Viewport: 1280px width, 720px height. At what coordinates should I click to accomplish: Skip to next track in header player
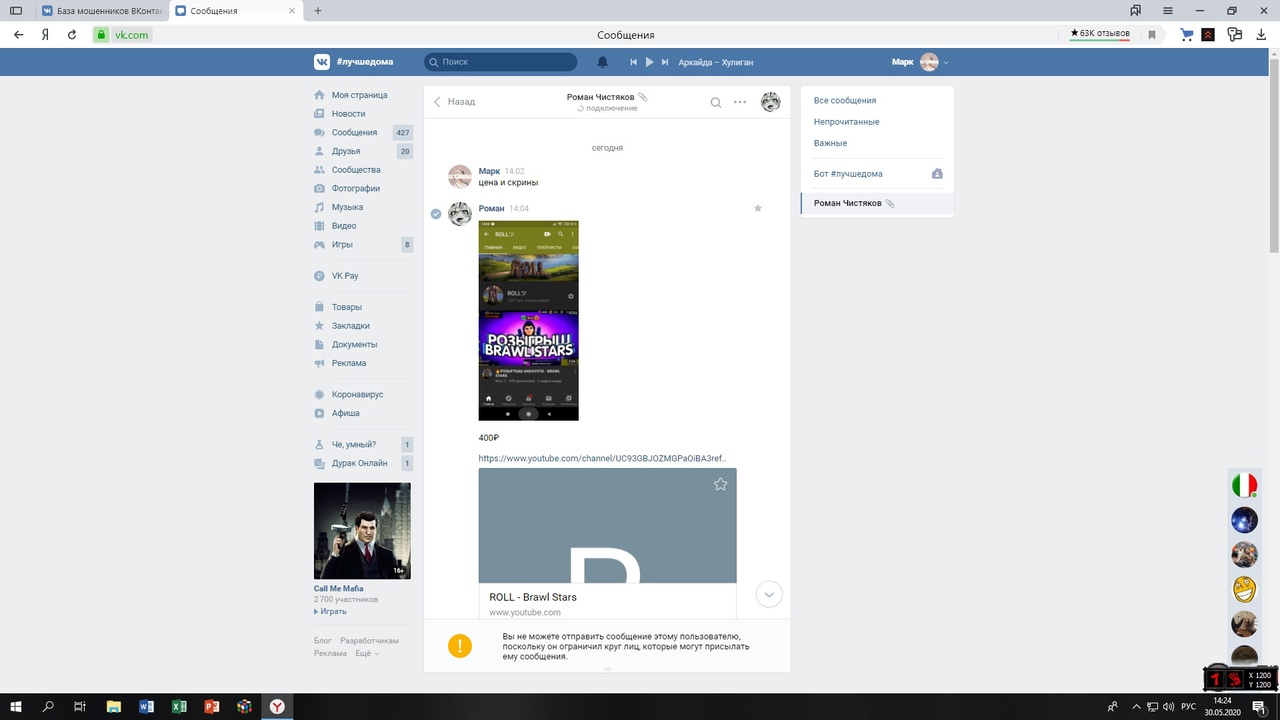tap(664, 62)
